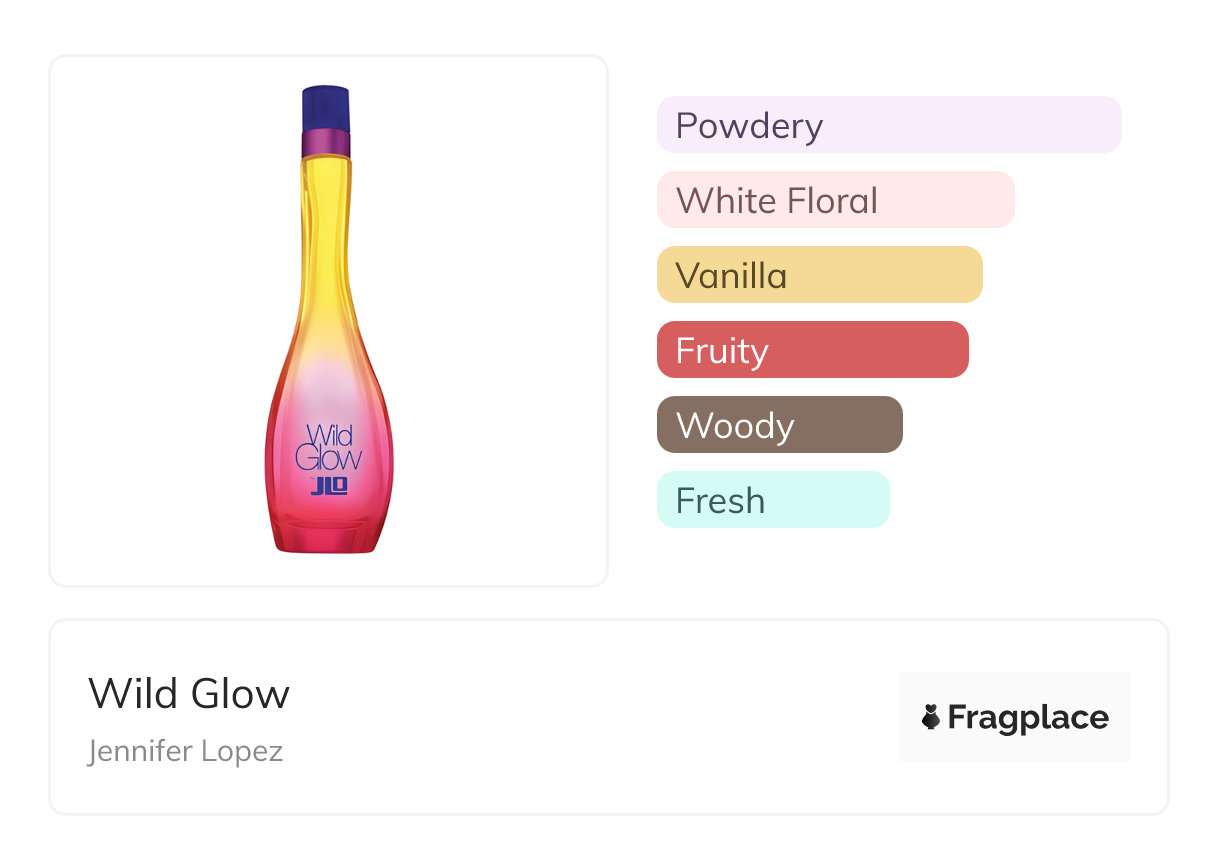Choose the mint Fresh accord bar
Viewport: 1218px width, 864px height.
point(772,500)
